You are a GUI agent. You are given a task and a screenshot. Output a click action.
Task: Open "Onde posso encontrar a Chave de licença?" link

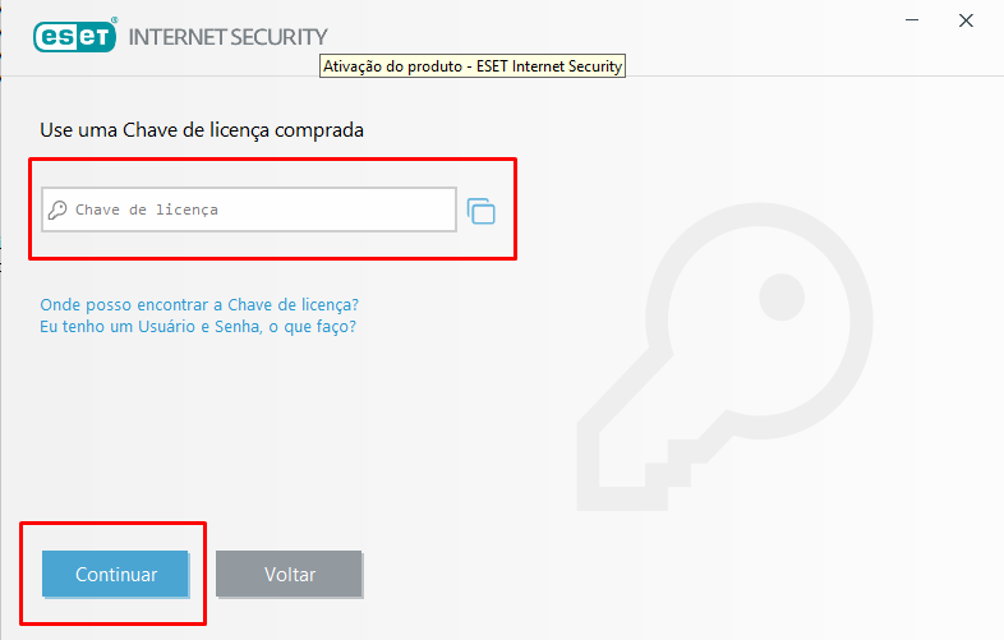tap(199, 304)
